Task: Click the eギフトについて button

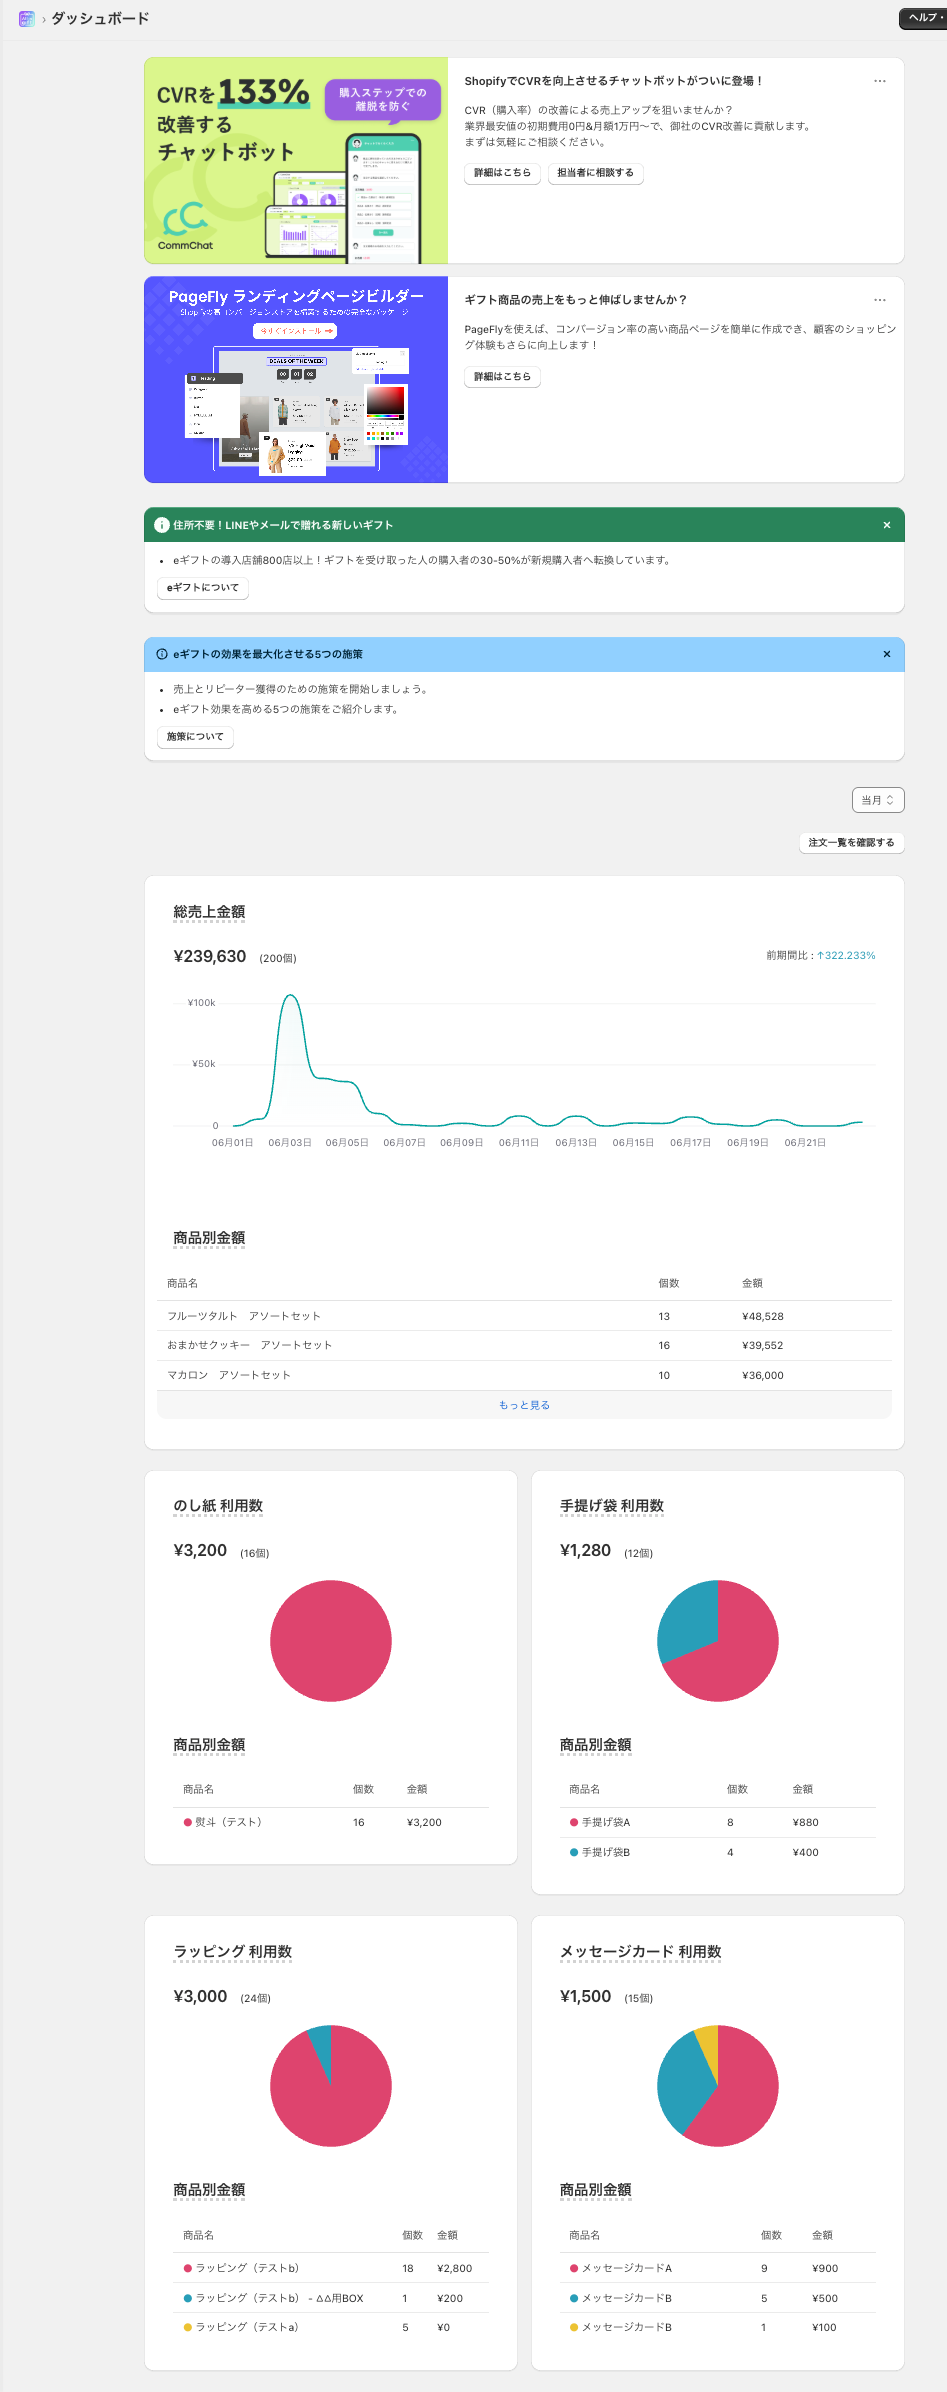Action: (x=203, y=588)
